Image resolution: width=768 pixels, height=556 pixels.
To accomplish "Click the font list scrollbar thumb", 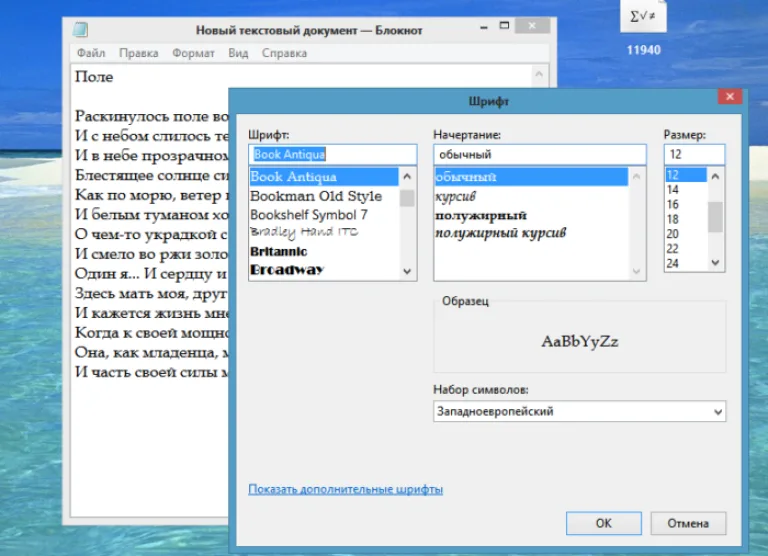I will [407, 198].
